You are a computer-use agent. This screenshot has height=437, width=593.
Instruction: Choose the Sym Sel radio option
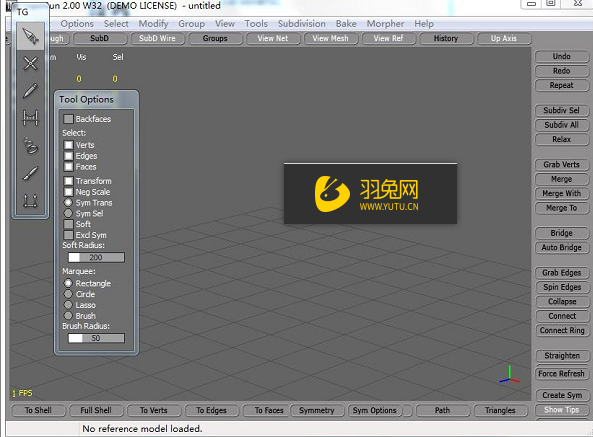[x=68, y=213]
